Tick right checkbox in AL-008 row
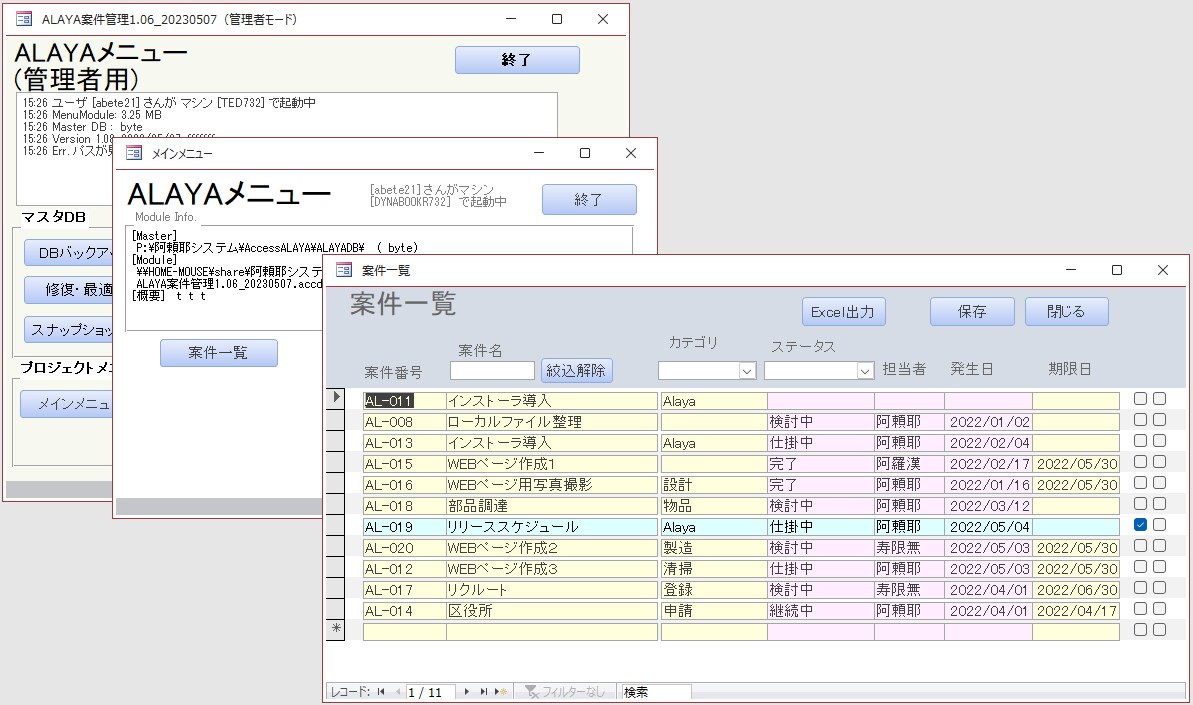This screenshot has width=1193, height=705. click(1160, 419)
